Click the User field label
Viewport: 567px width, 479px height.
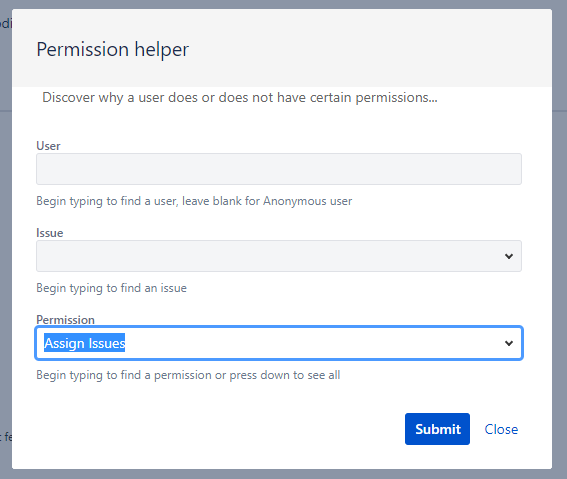click(x=48, y=146)
